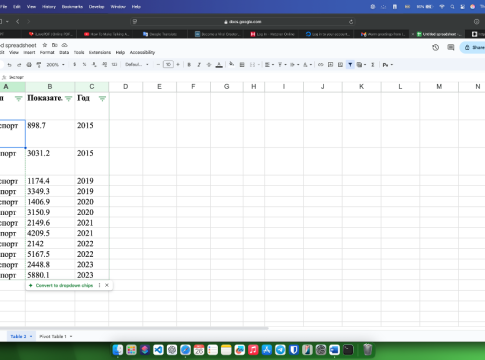Toggle bold formatting in toolbar
The height and width of the screenshot is (360, 485).
(x=189, y=65)
